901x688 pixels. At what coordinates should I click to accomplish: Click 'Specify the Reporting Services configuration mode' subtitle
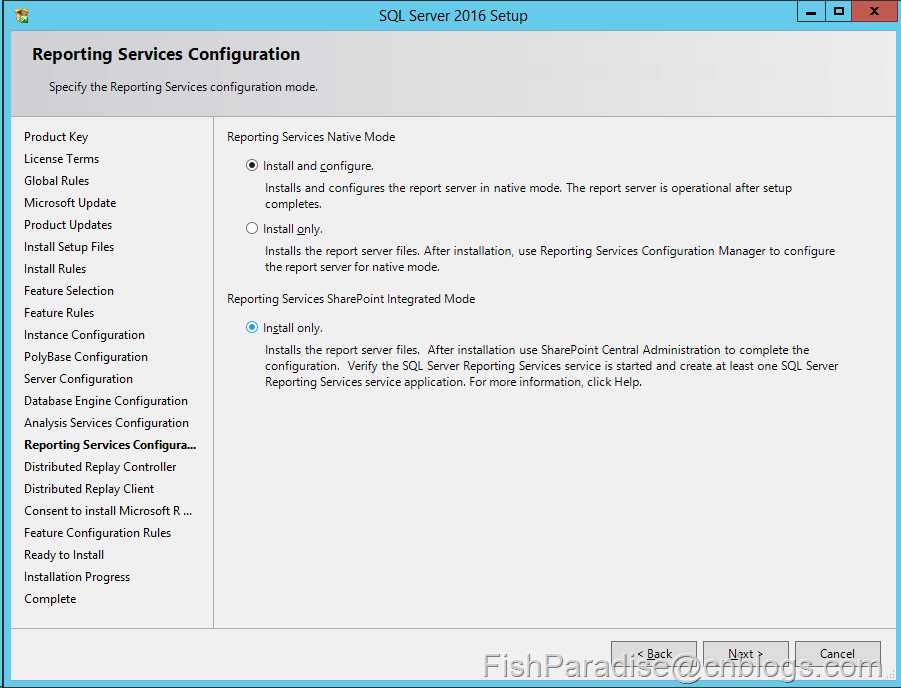(x=183, y=87)
